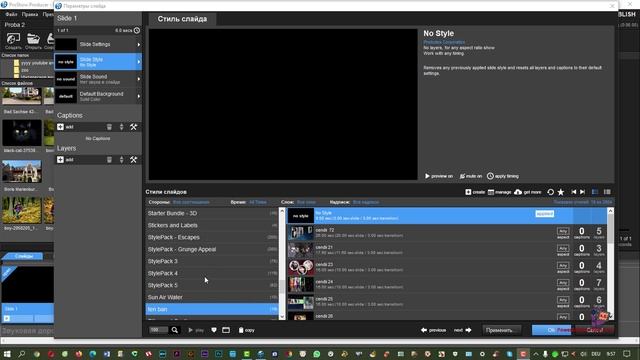Open Windows Start menu
This screenshot has height=360, width=640.
tap(7, 354)
